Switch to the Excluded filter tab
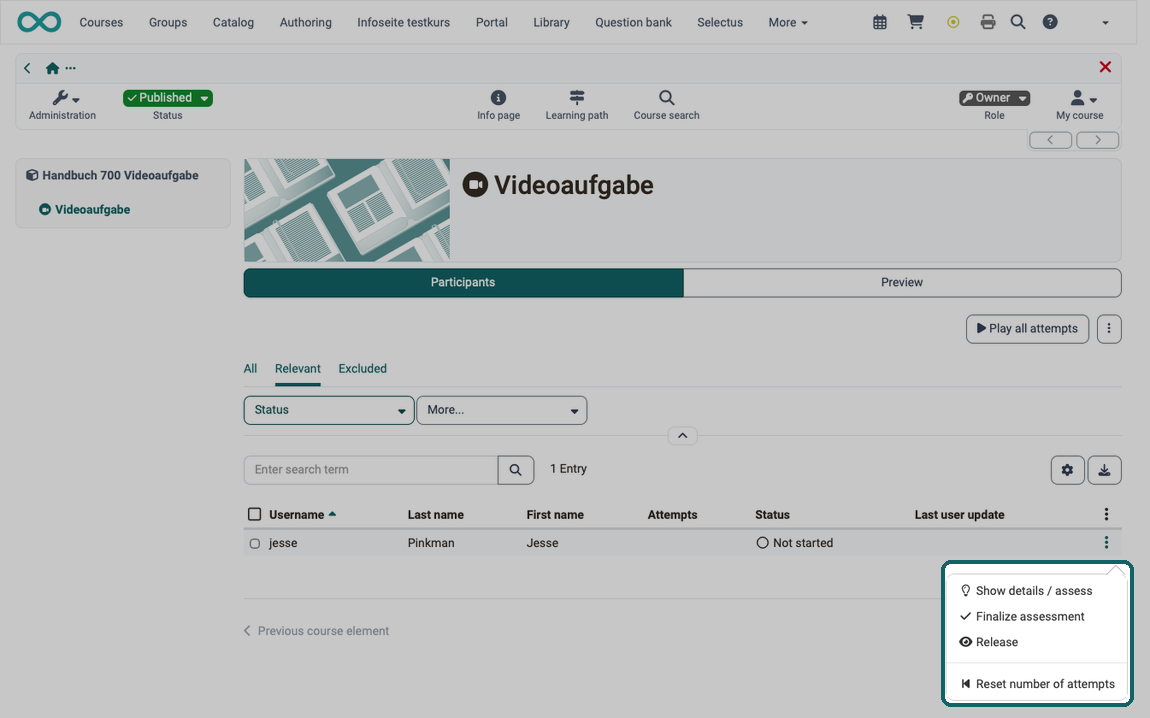The image size is (1150, 718). [x=362, y=369]
